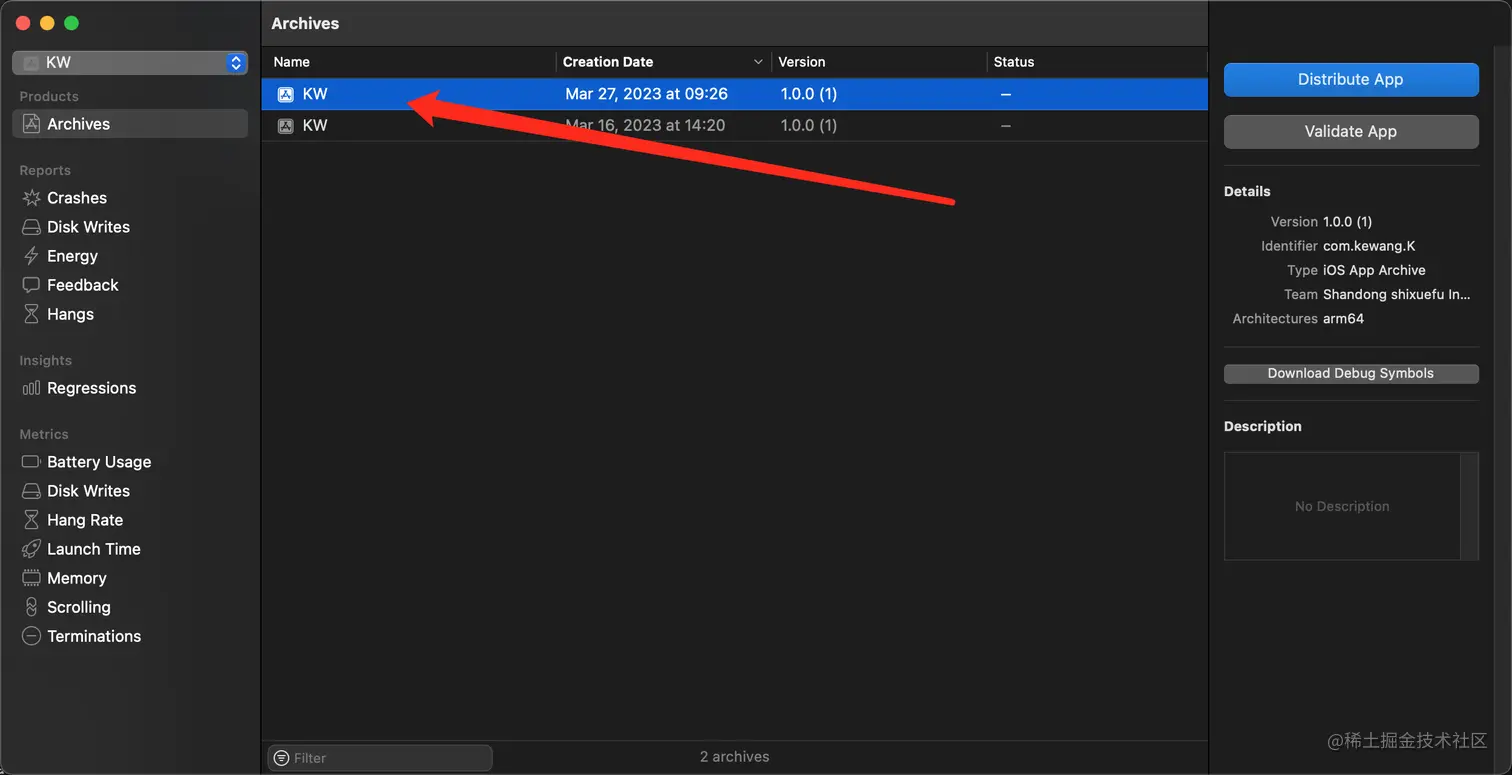Click the Disk Writes icon under Metrics

(31, 491)
